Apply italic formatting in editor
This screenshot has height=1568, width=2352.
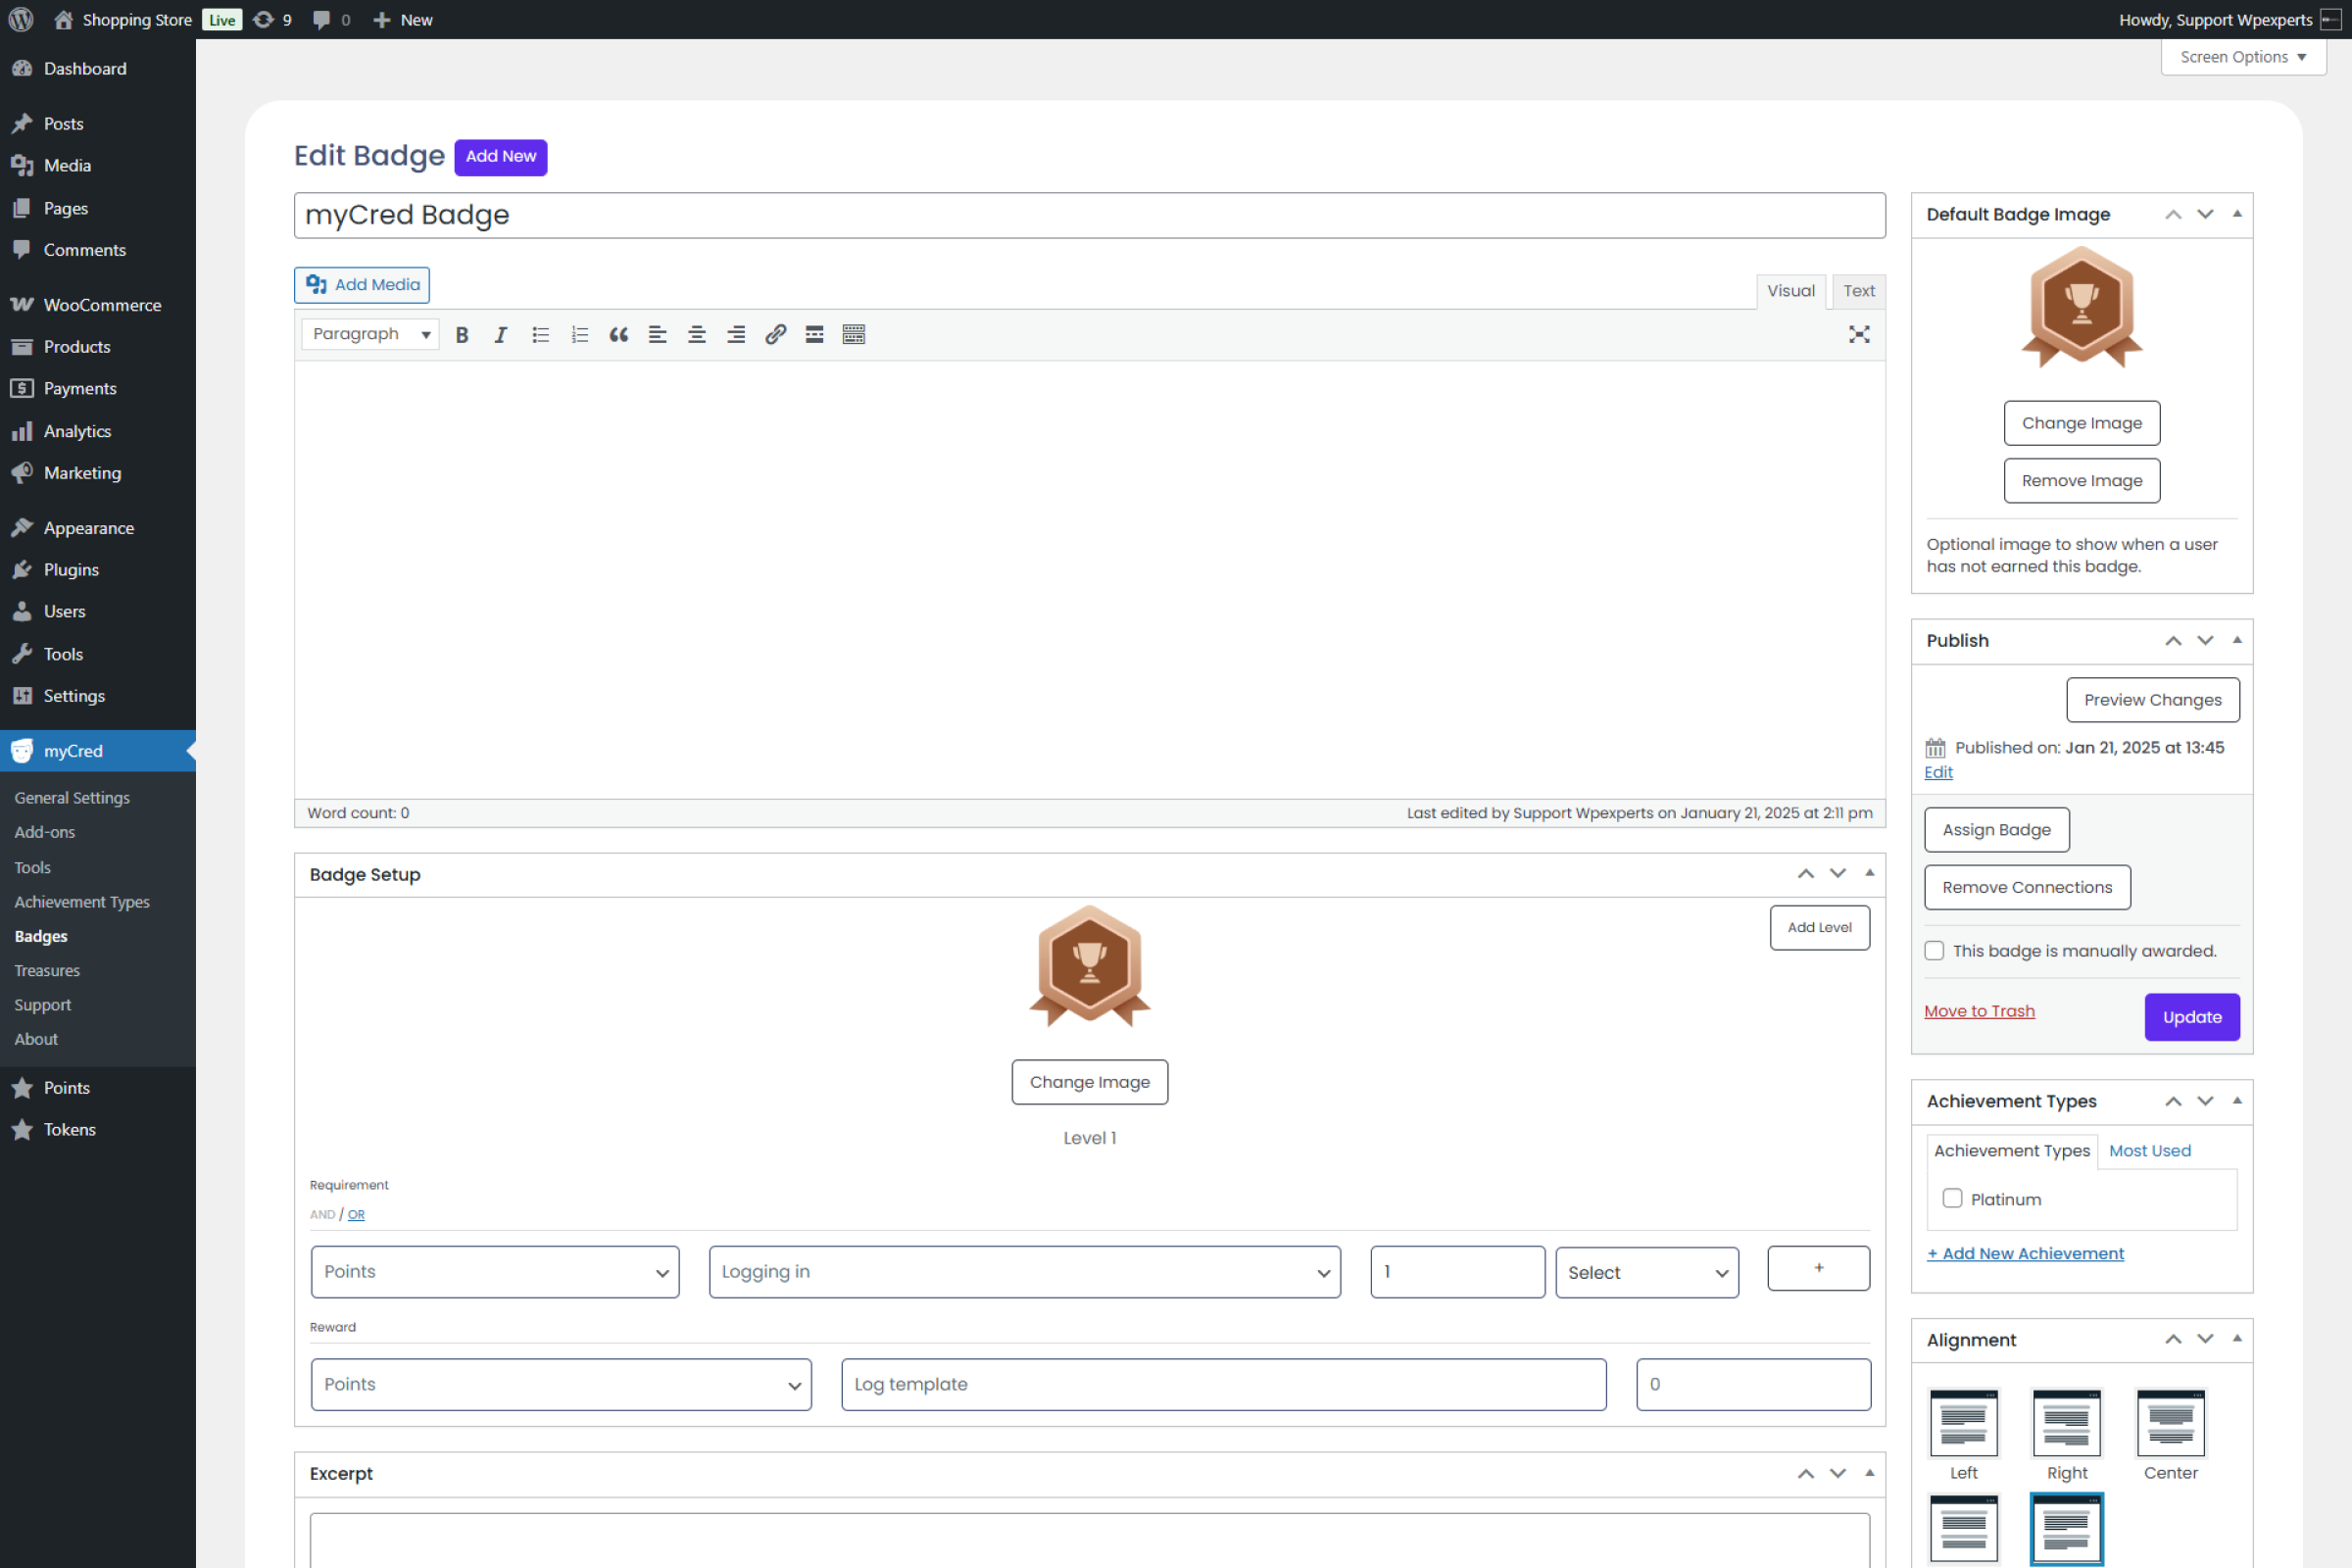(x=501, y=335)
